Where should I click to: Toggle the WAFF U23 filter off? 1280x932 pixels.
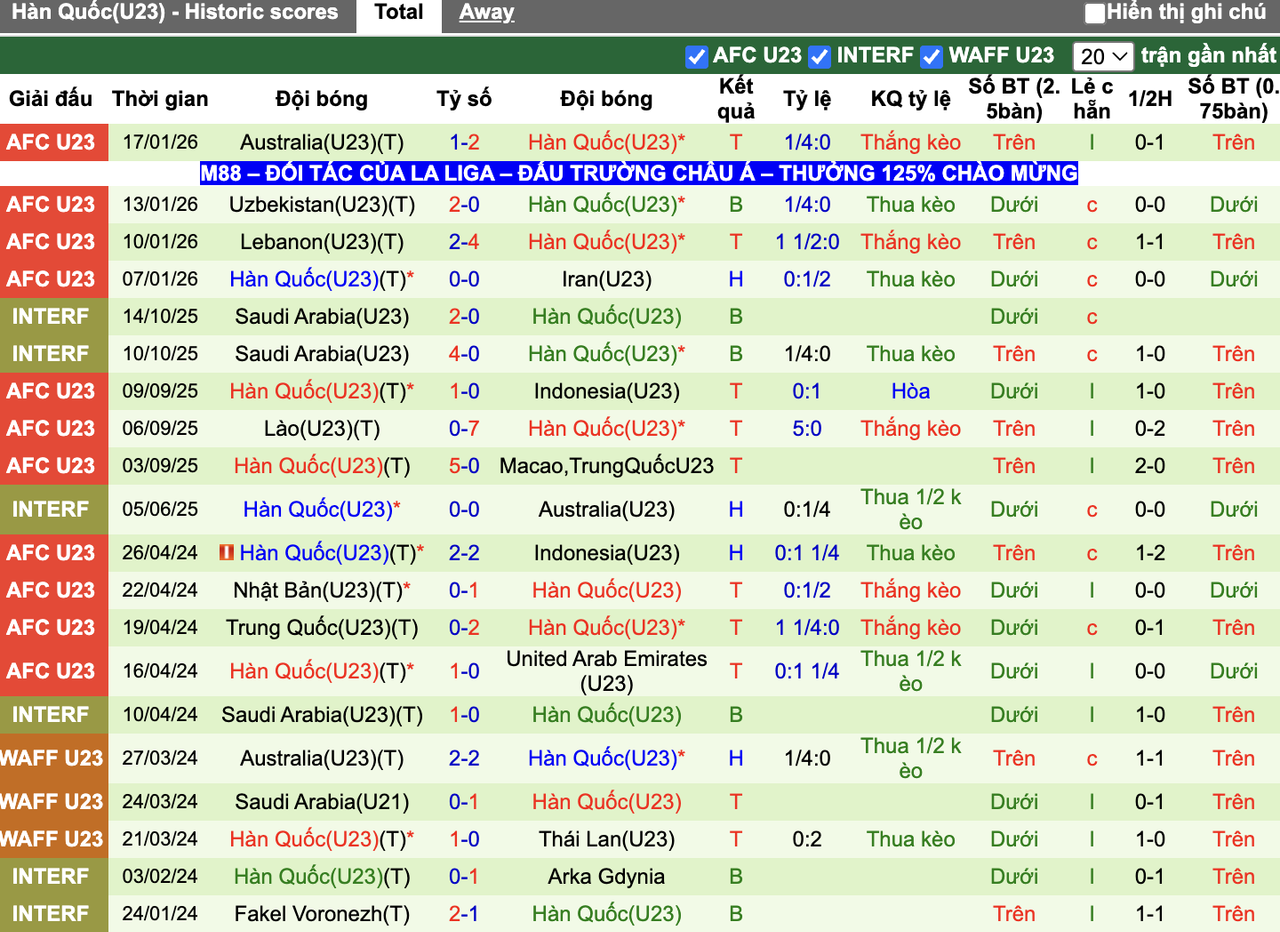tap(931, 57)
